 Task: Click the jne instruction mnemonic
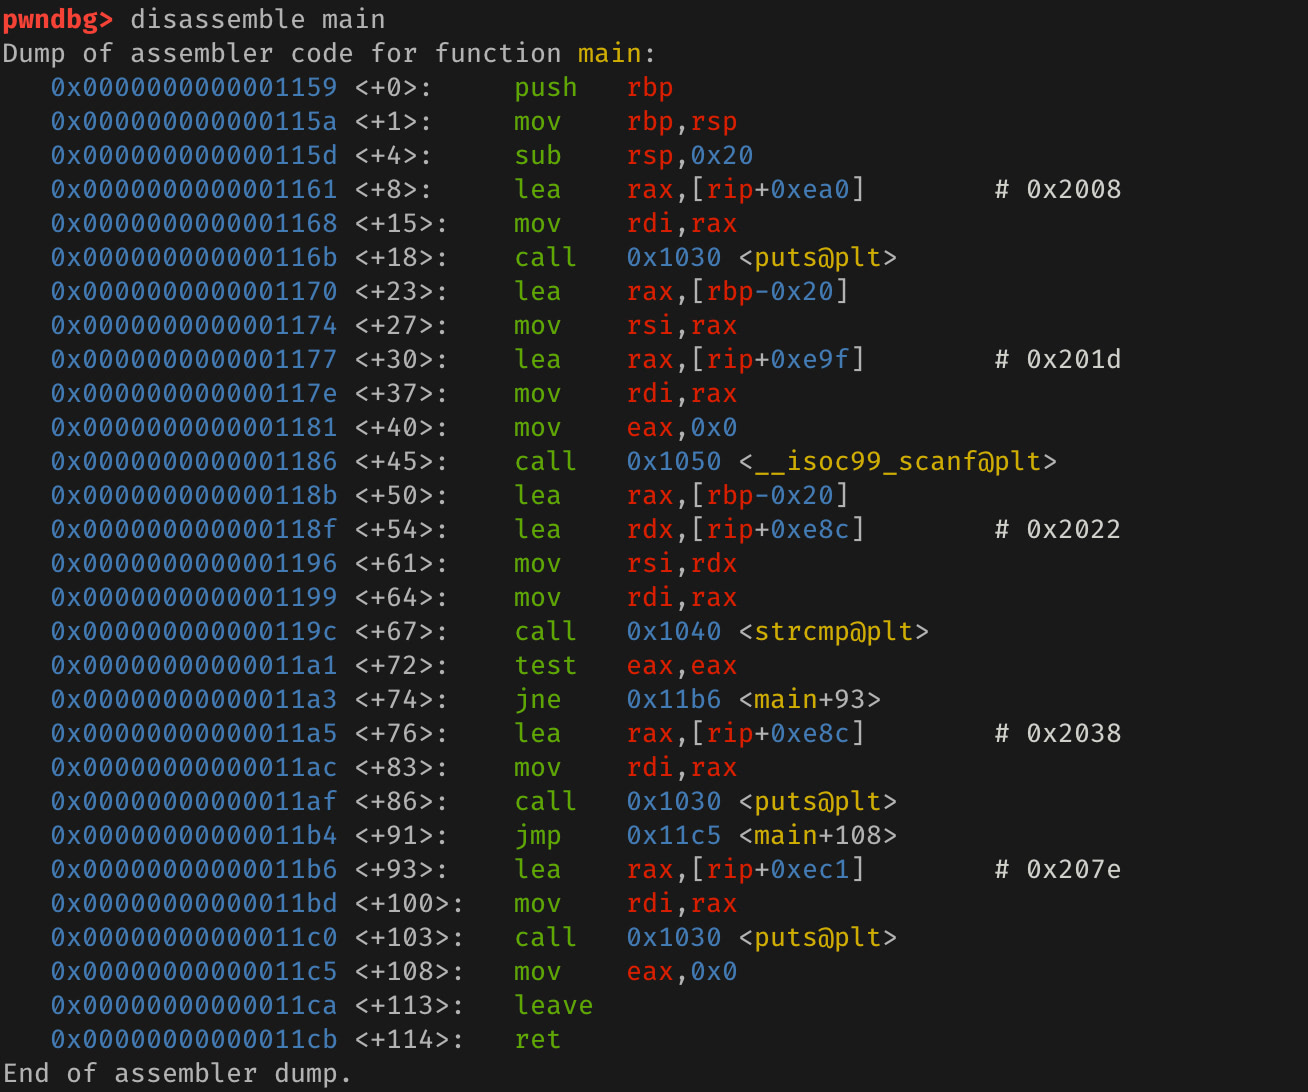tap(537, 699)
